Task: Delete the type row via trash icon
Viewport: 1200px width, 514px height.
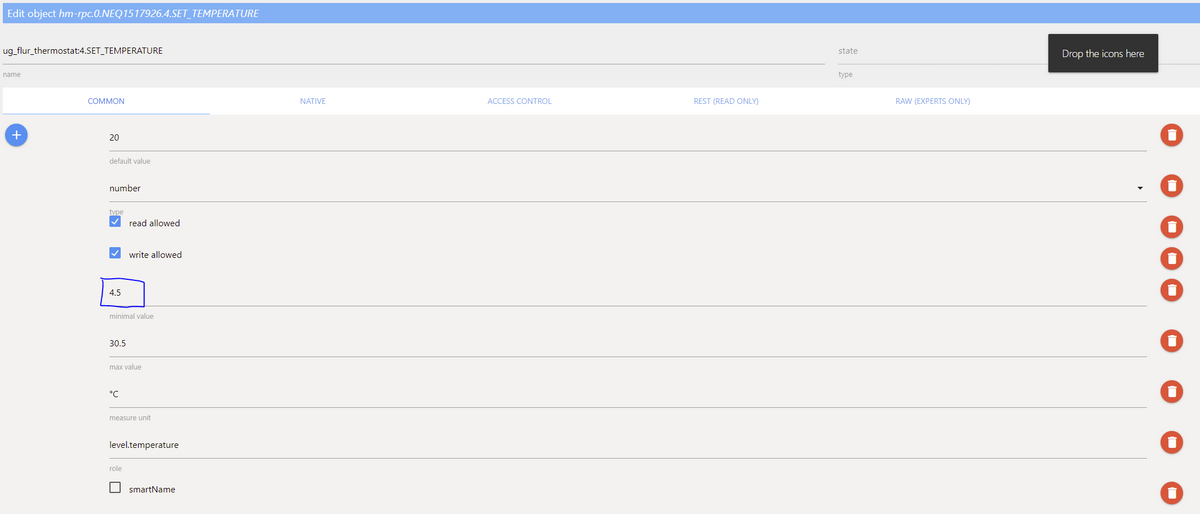Action: [x=1171, y=186]
